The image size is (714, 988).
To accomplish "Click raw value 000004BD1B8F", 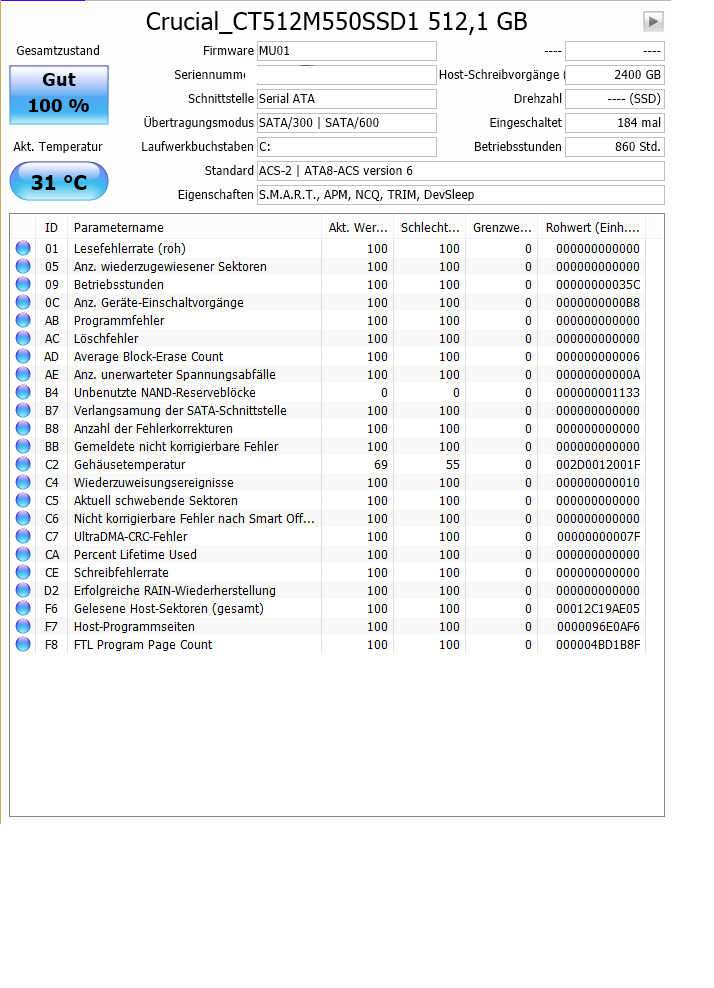I will pyautogui.click(x=597, y=645).
